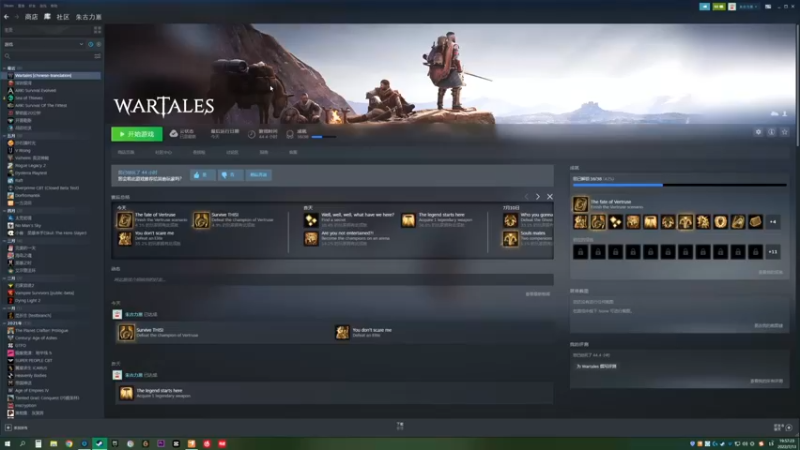Open Big Picture mode icon top right

pos(768,7)
